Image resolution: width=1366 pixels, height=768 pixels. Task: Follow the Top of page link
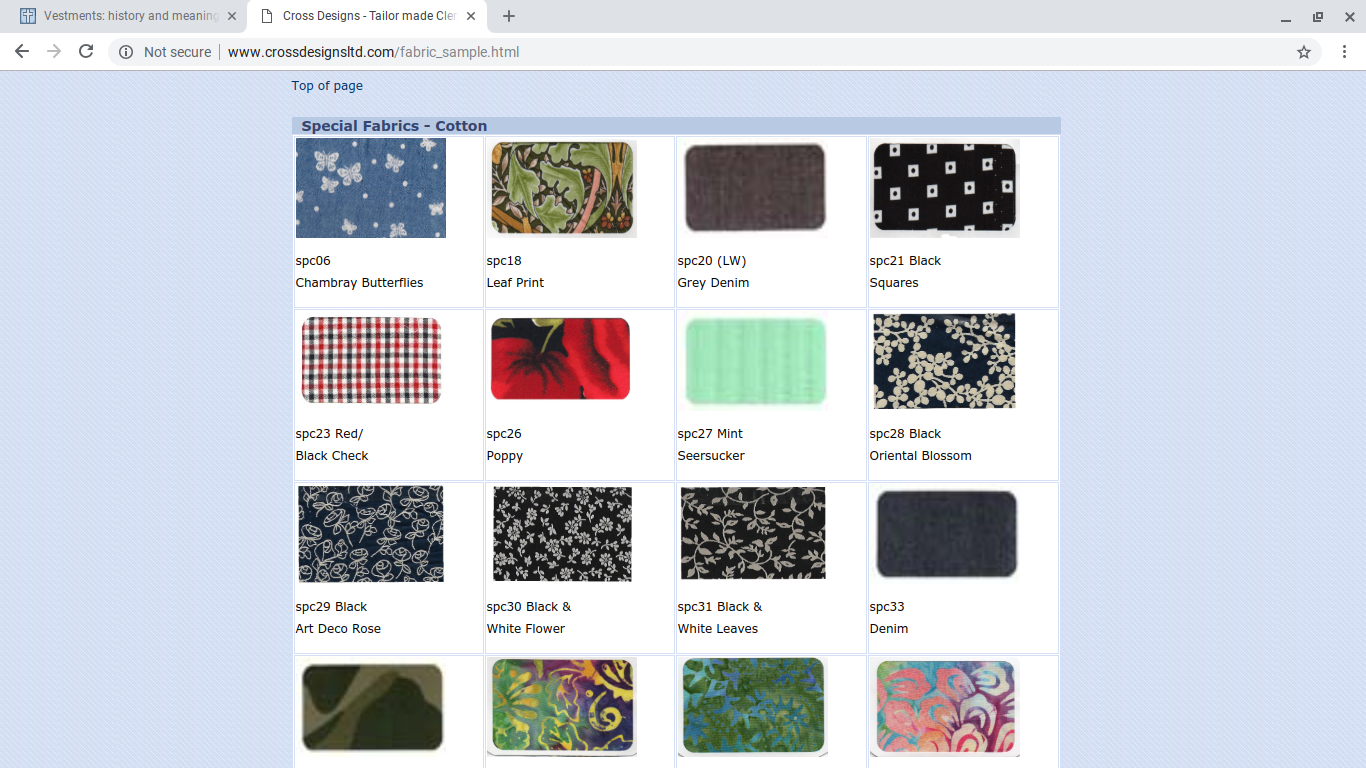click(327, 86)
